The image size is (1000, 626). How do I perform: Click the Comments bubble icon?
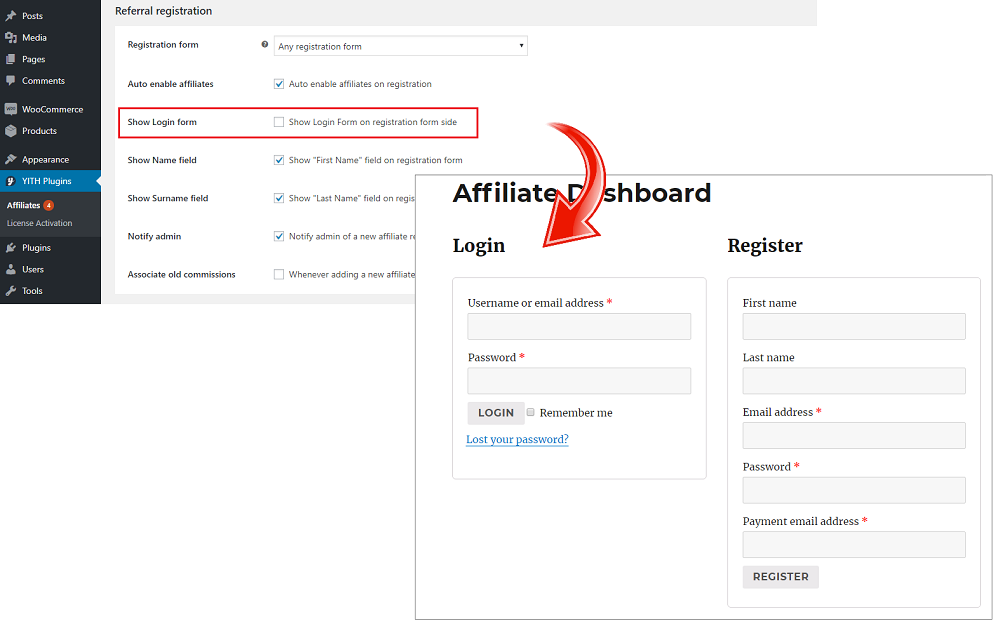point(11,81)
